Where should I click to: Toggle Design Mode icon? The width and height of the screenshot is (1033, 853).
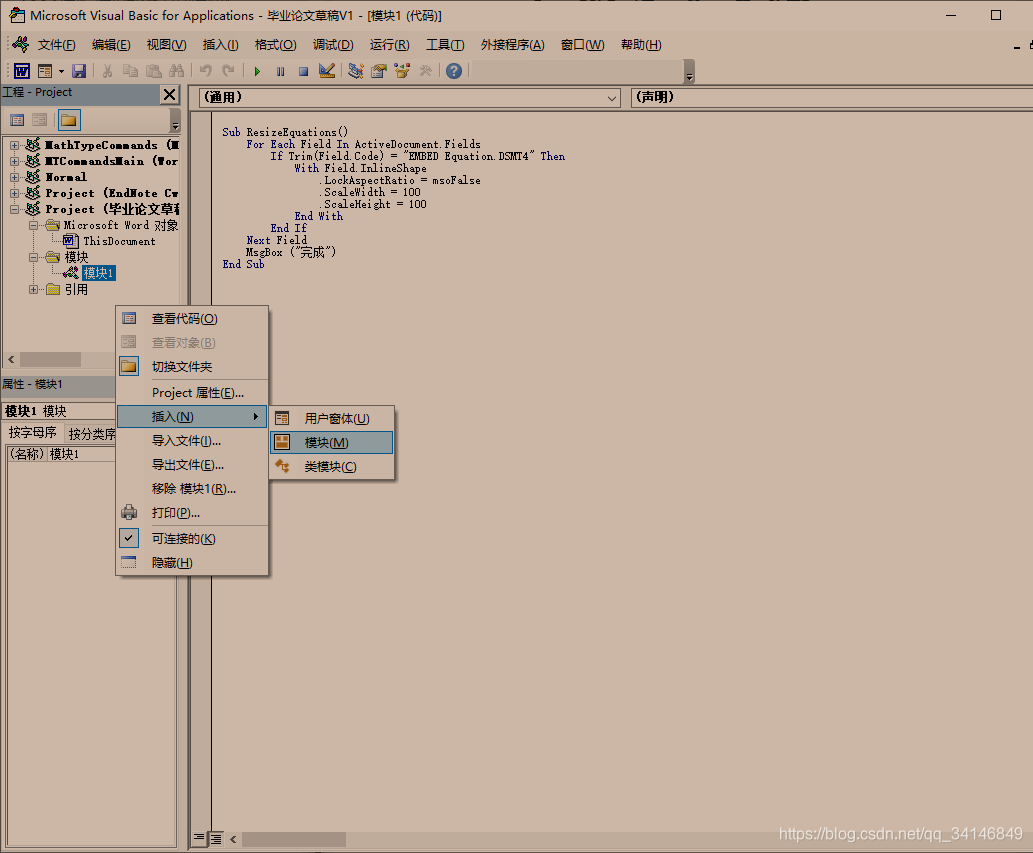click(327, 71)
